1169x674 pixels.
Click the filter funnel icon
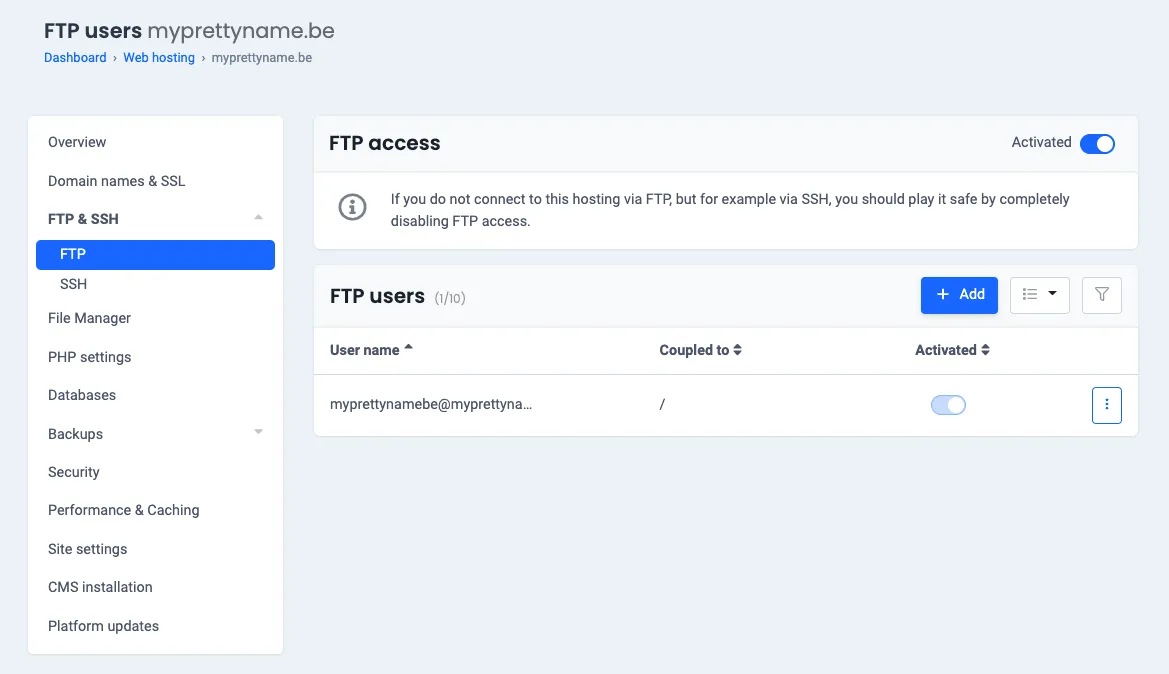click(x=1102, y=295)
